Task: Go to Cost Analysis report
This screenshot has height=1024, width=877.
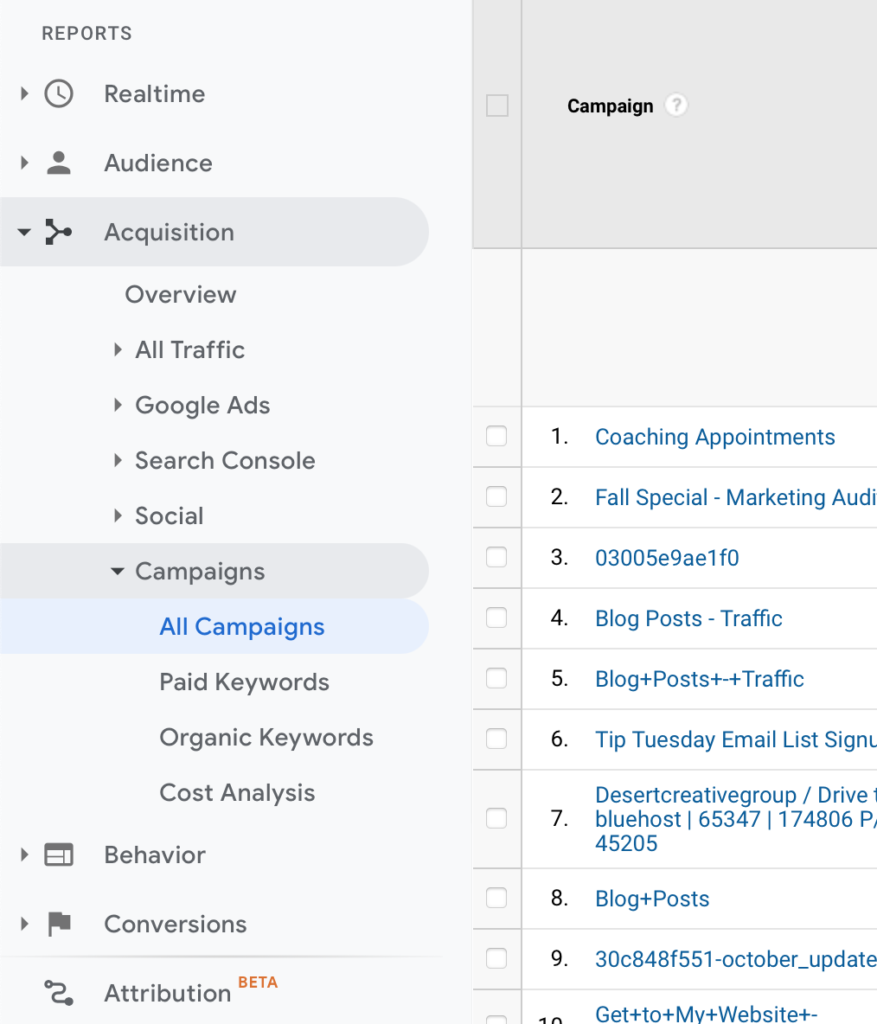Action: (x=237, y=793)
